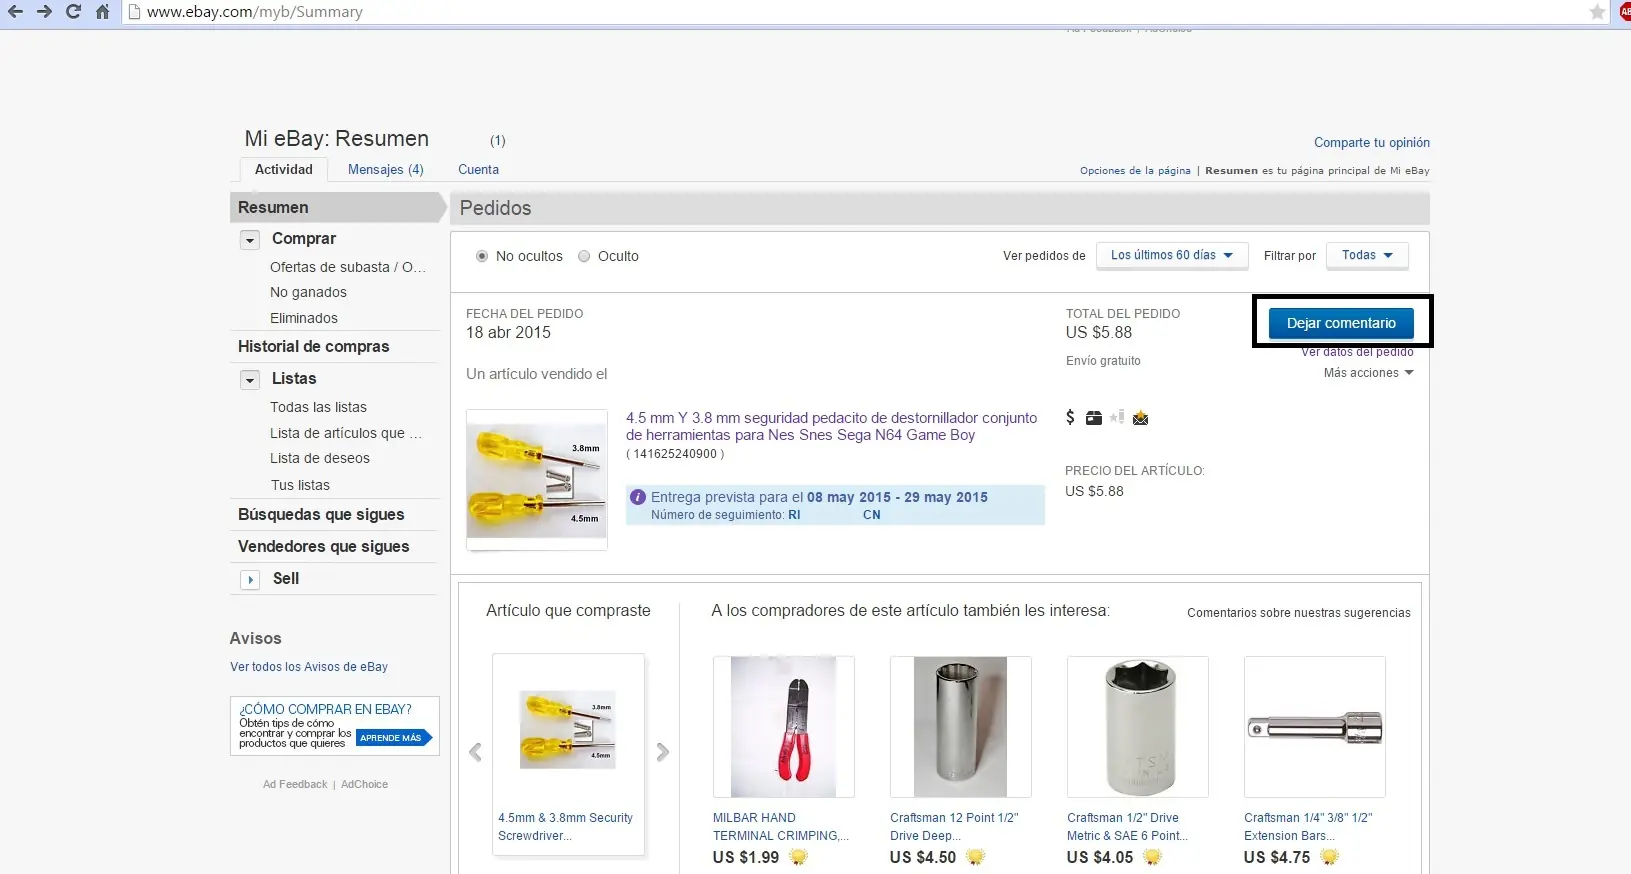Click Ver todos los Avisos de eBay

click(x=309, y=667)
